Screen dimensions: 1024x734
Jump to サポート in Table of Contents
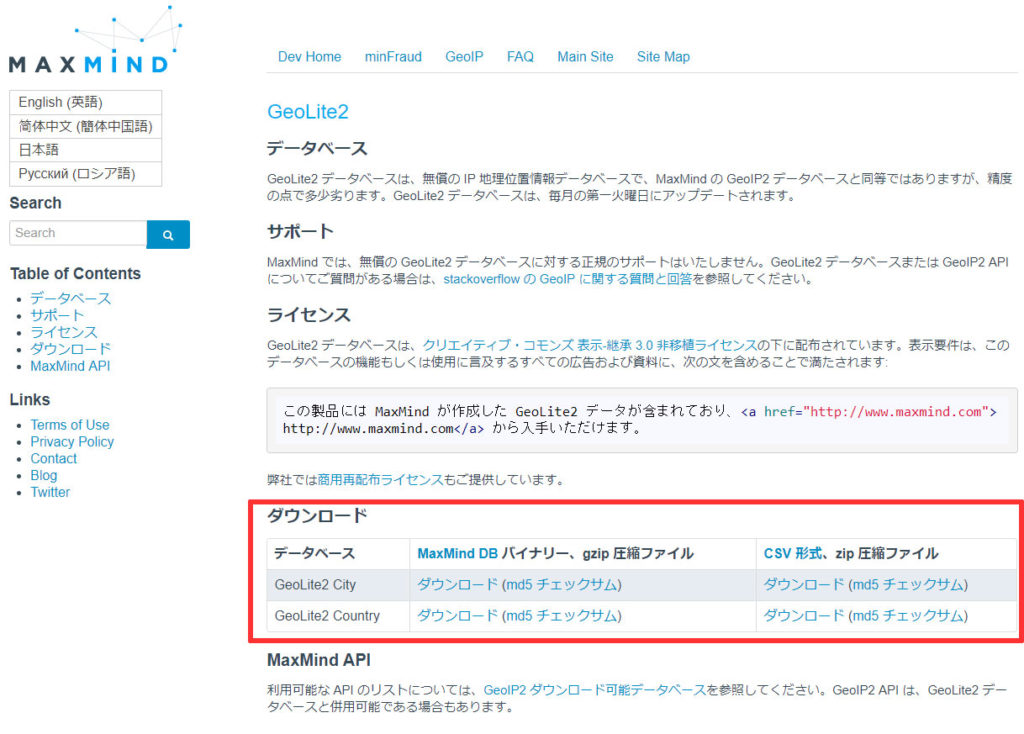click(57, 315)
